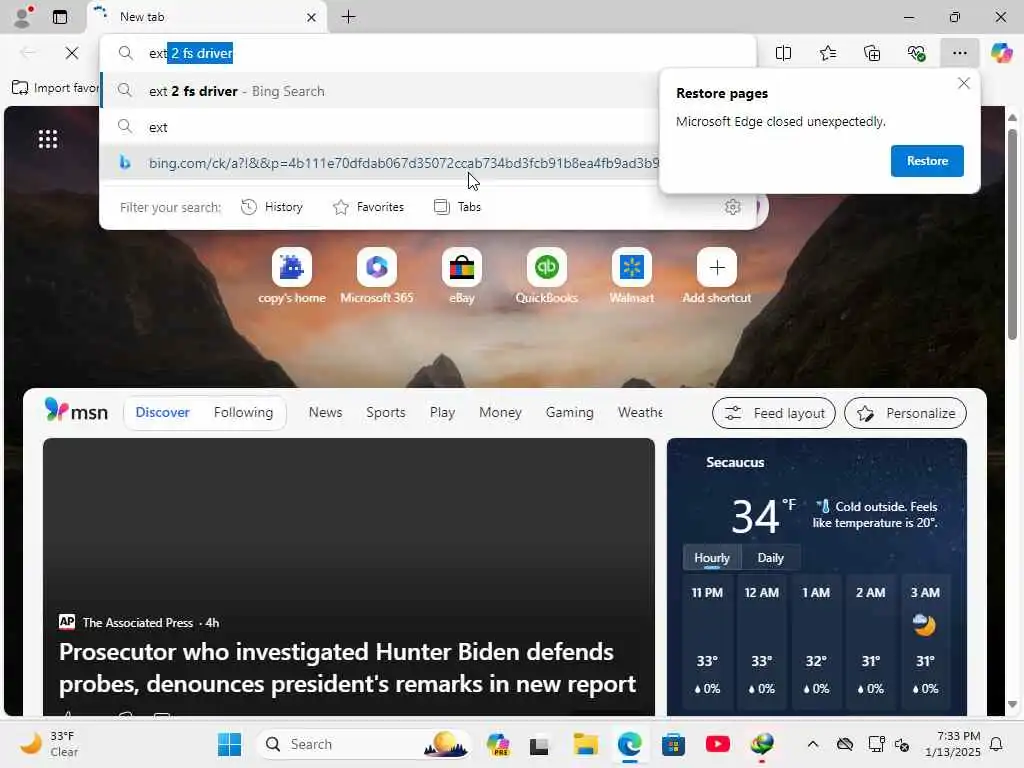Filter search by History
Image resolution: width=1024 pixels, height=768 pixels.
click(x=272, y=207)
